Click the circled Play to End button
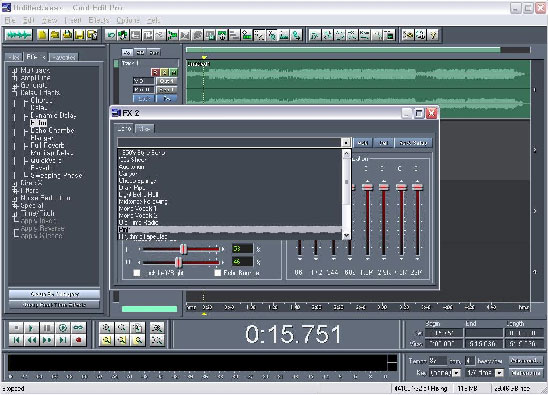548x395 pixels. (63, 328)
